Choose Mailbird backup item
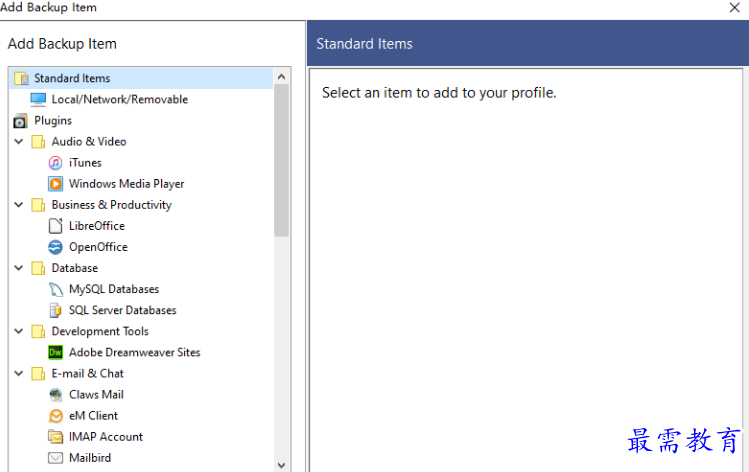 (x=90, y=458)
